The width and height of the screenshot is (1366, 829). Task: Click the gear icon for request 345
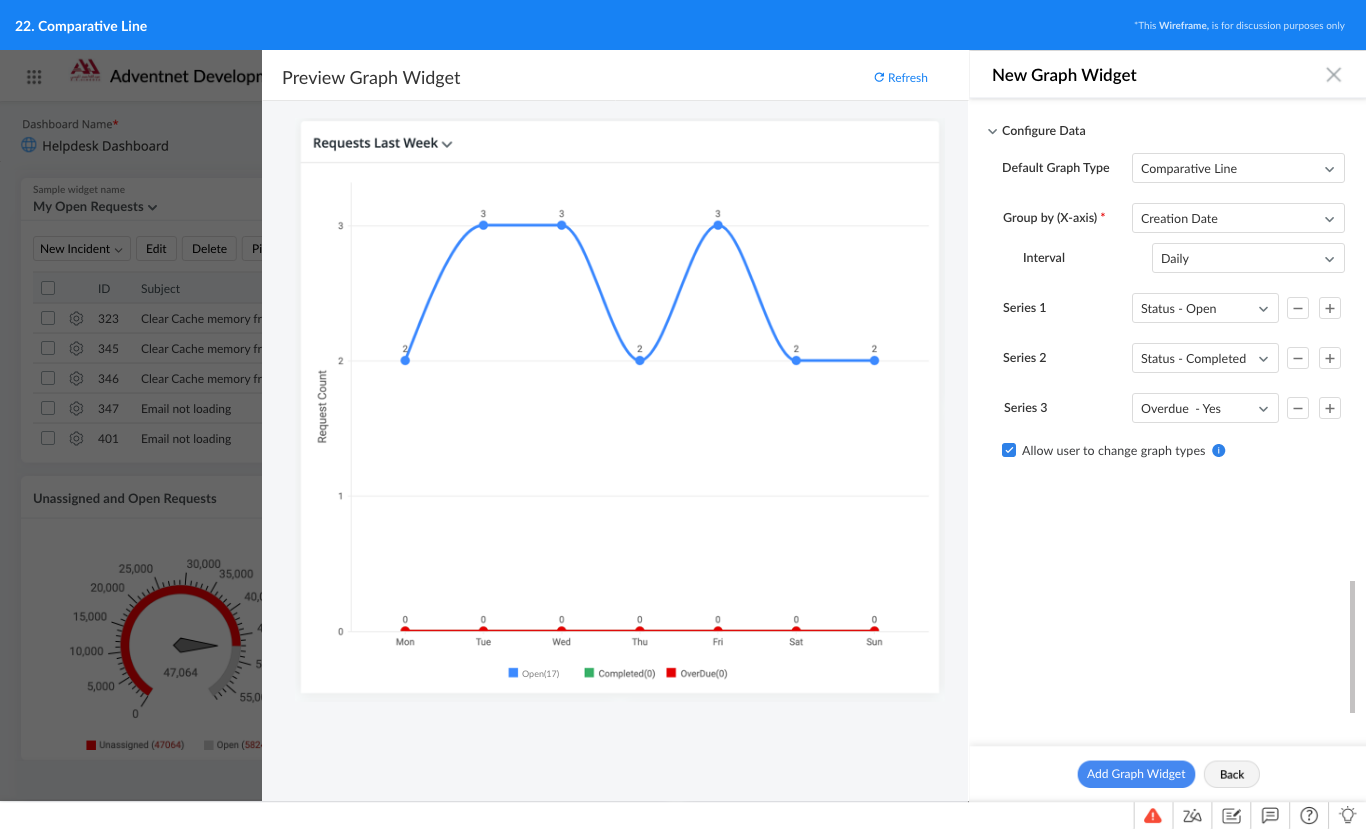76,349
